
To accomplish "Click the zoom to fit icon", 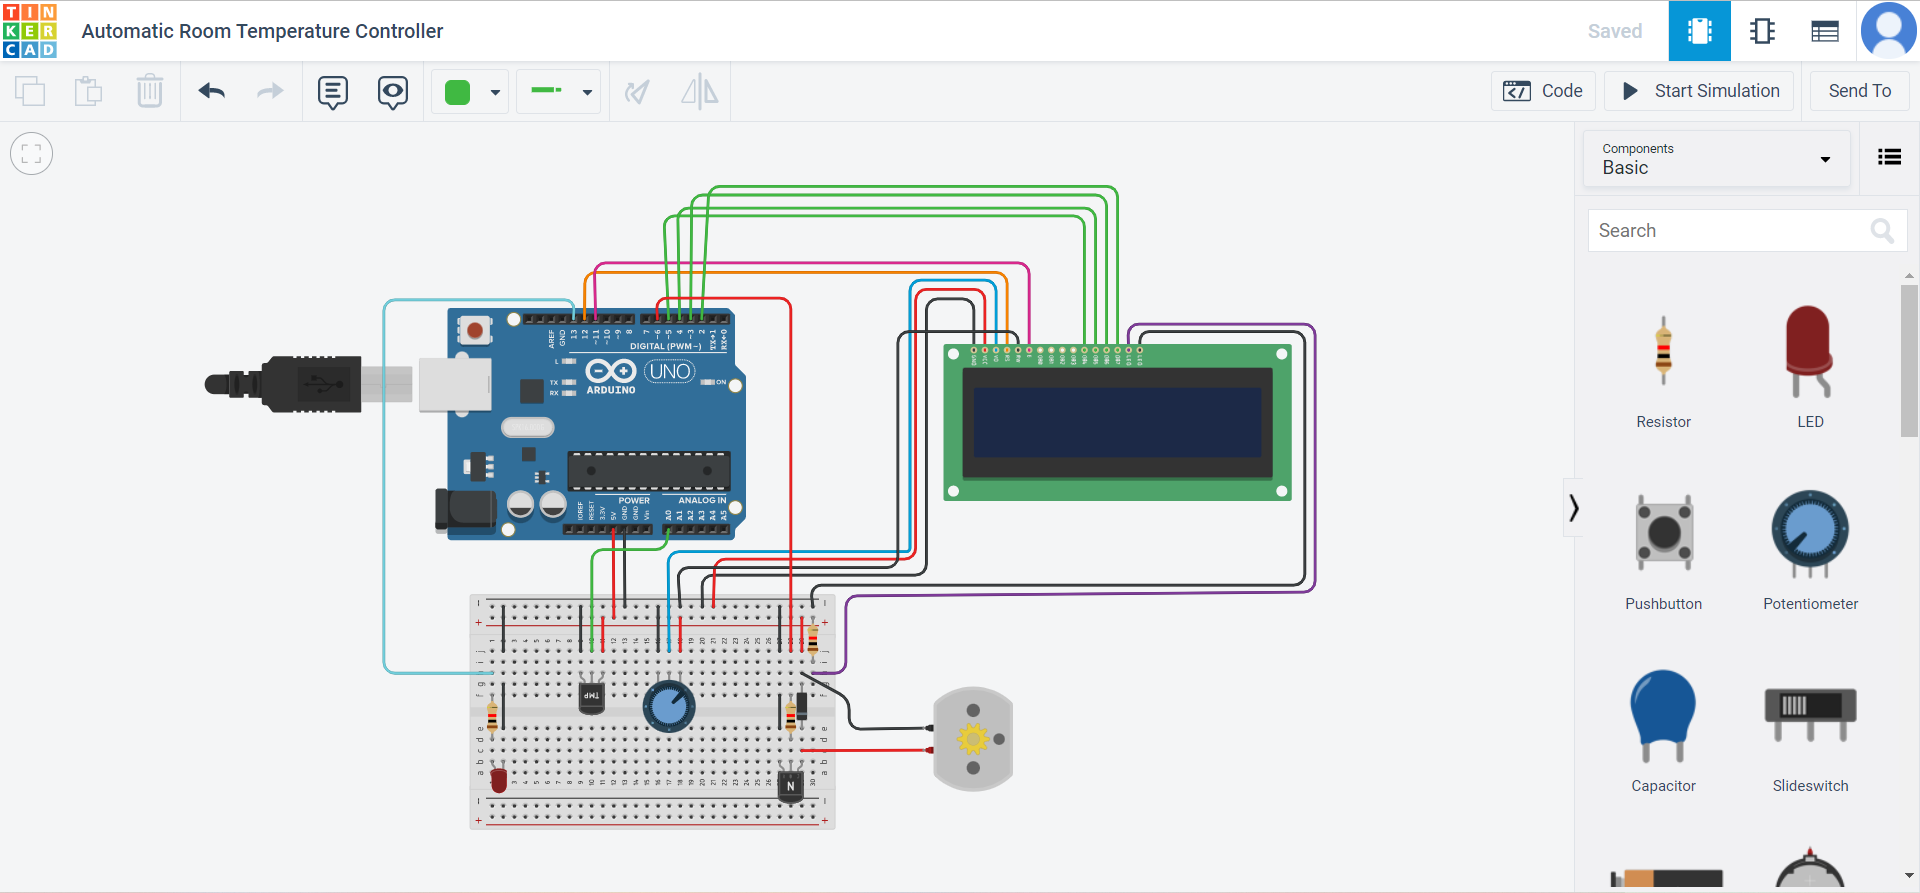I will [x=32, y=154].
